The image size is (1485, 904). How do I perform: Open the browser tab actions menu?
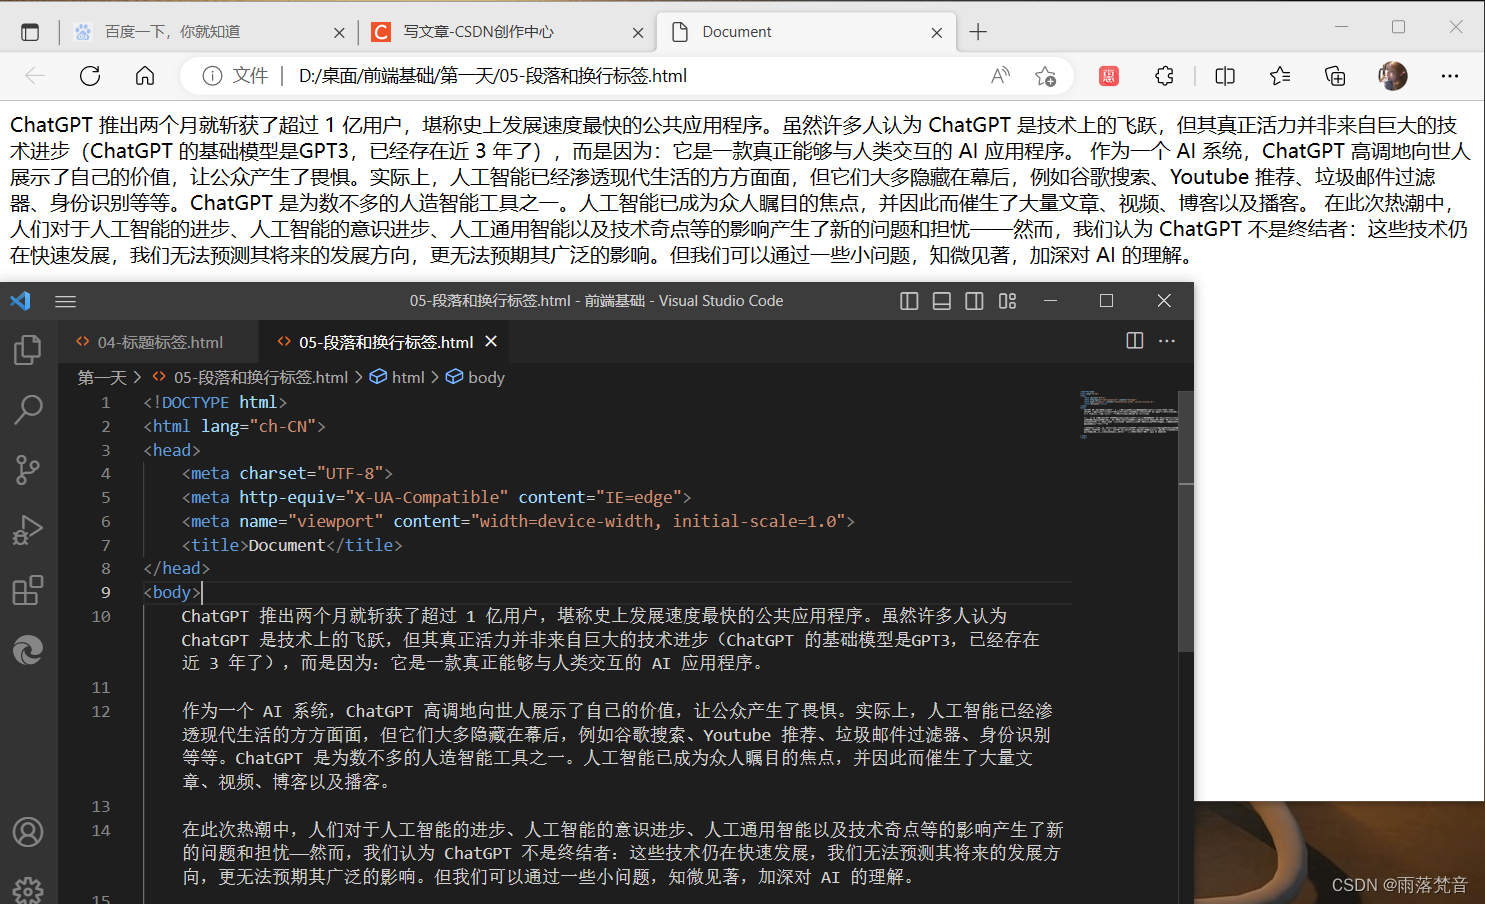click(30, 32)
